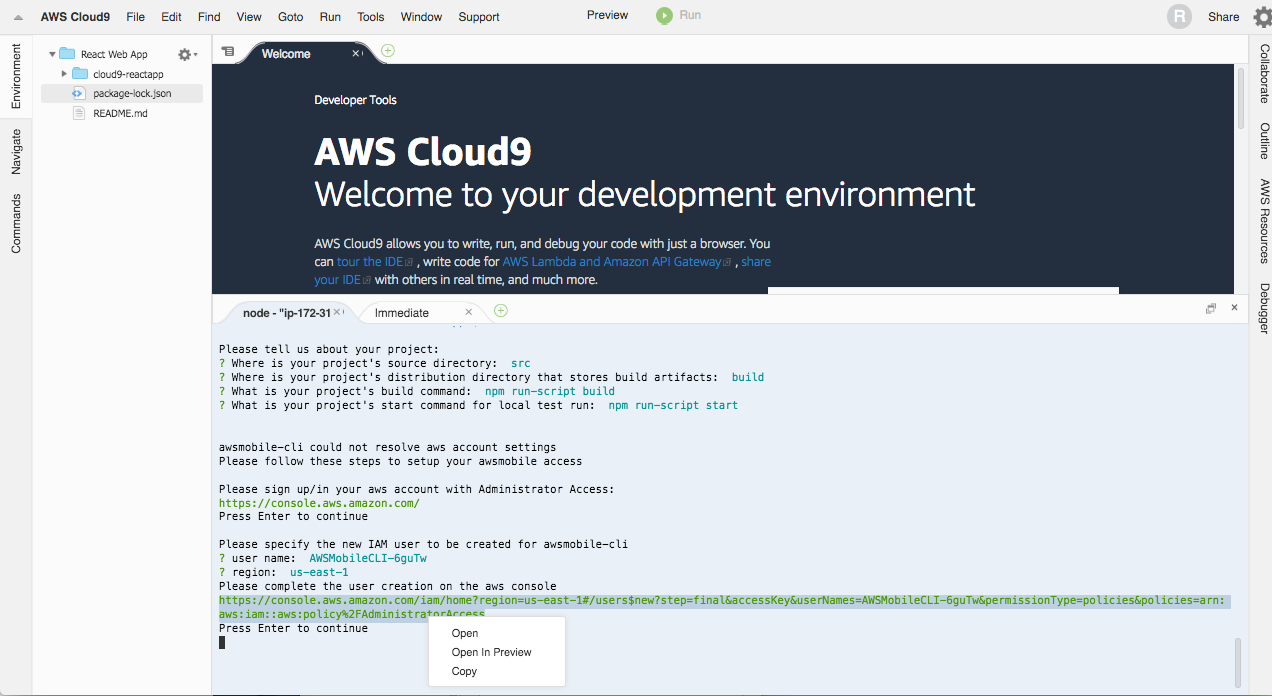Maximize the terminal panel
Image resolution: width=1272 pixels, height=696 pixels.
[x=1210, y=309]
